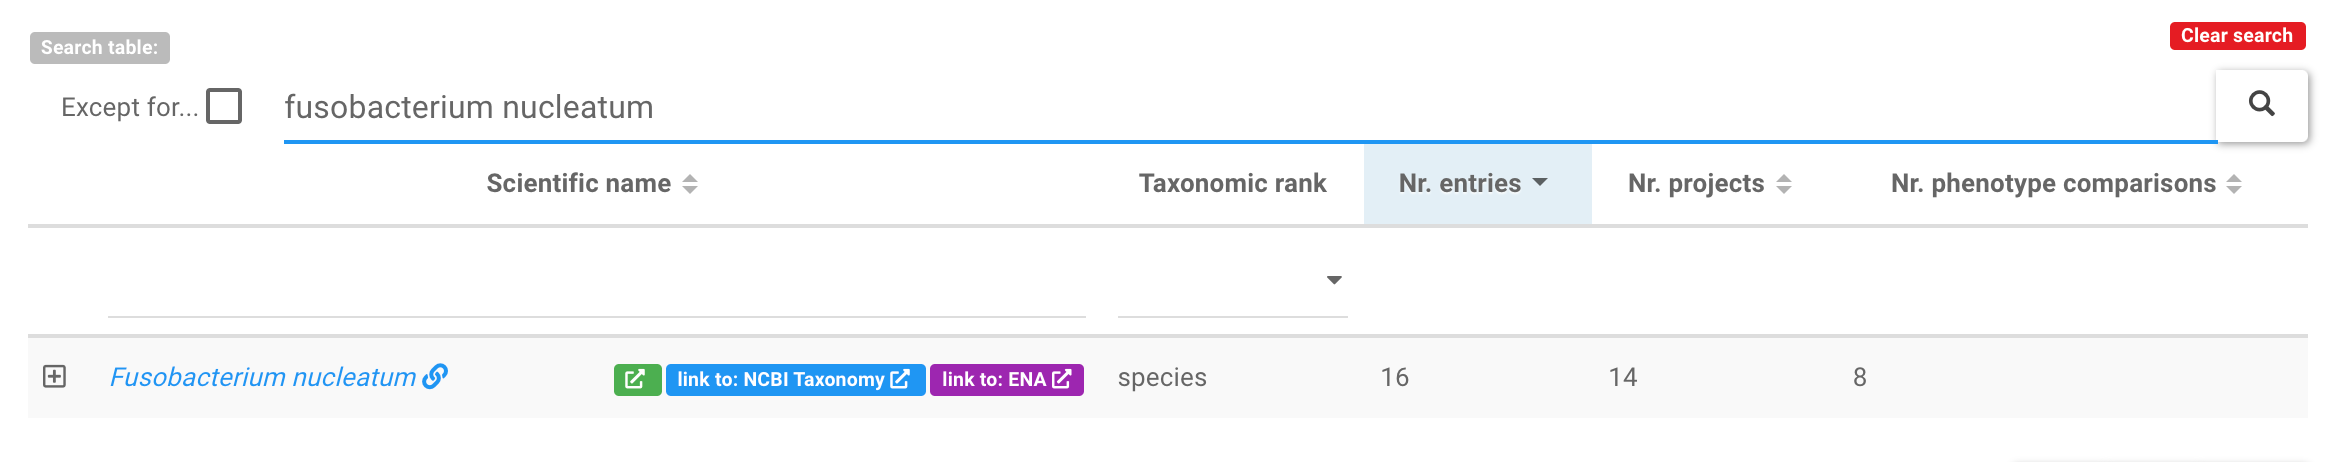The image size is (2336, 462).
Task: Open the Taxonomic rank filter dropdown
Action: point(1233,281)
